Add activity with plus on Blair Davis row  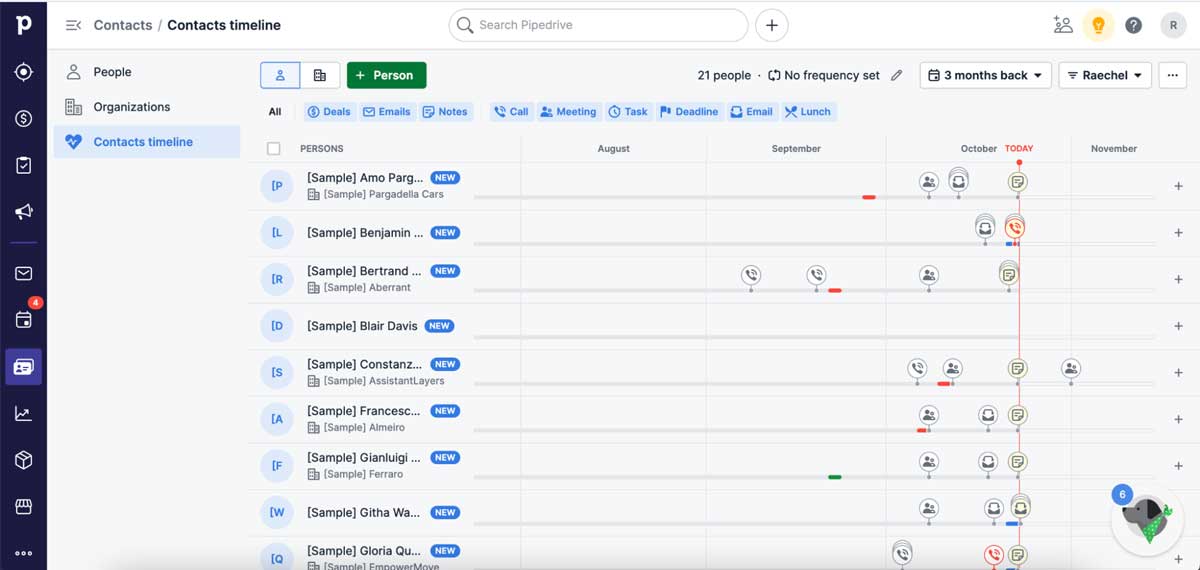[x=1178, y=326]
